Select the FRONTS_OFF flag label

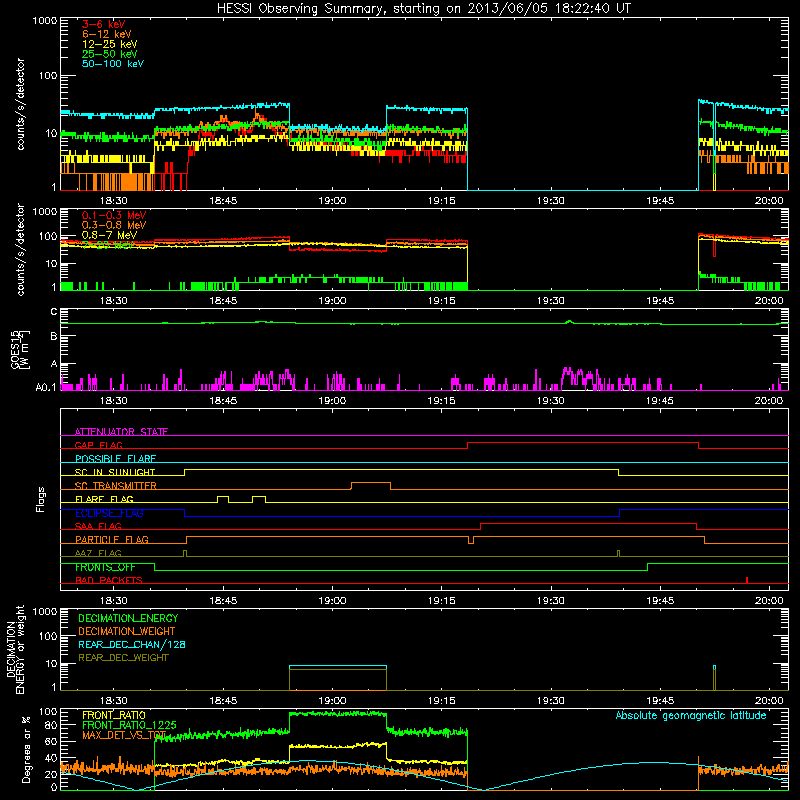coord(105,567)
